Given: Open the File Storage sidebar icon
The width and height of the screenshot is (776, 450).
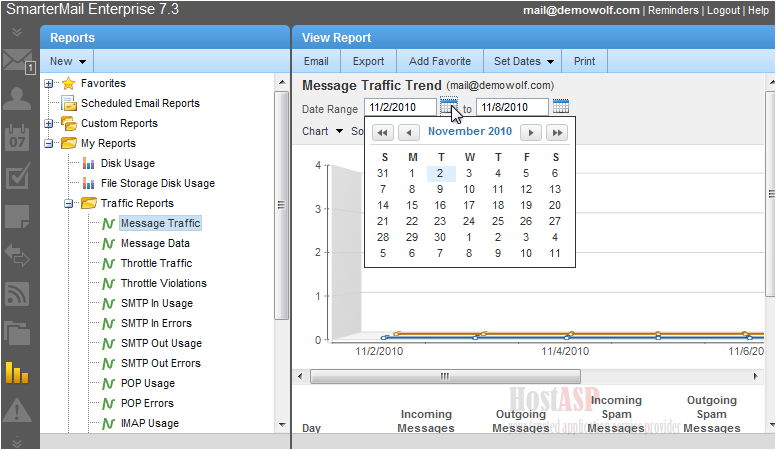Looking at the screenshot, I should click(x=17, y=333).
